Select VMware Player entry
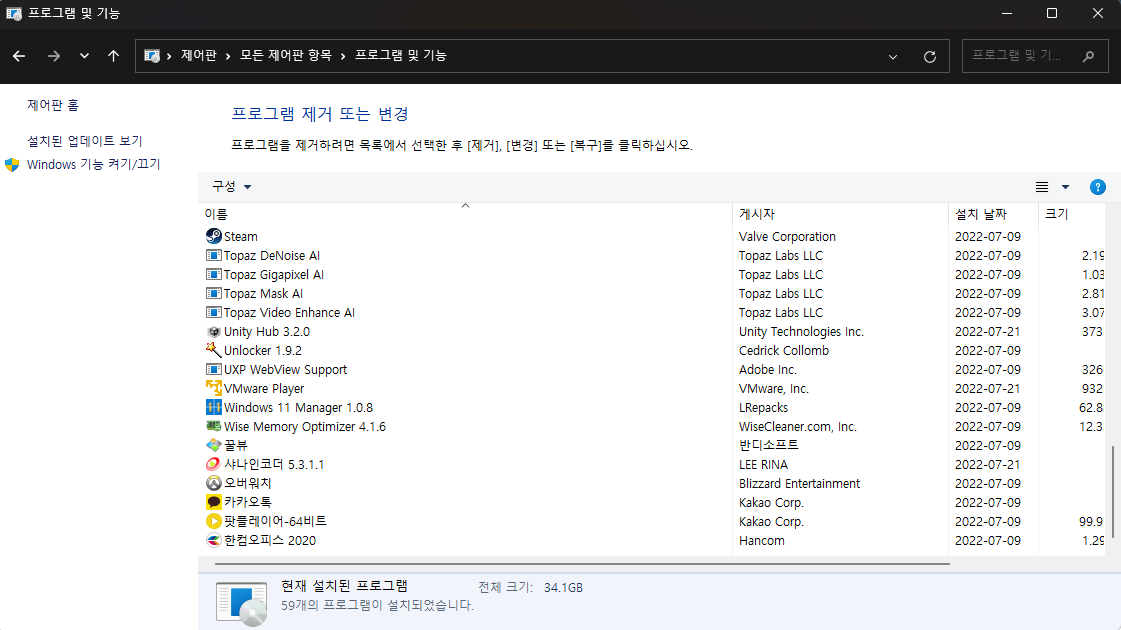1121x630 pixels. [264, 388]
